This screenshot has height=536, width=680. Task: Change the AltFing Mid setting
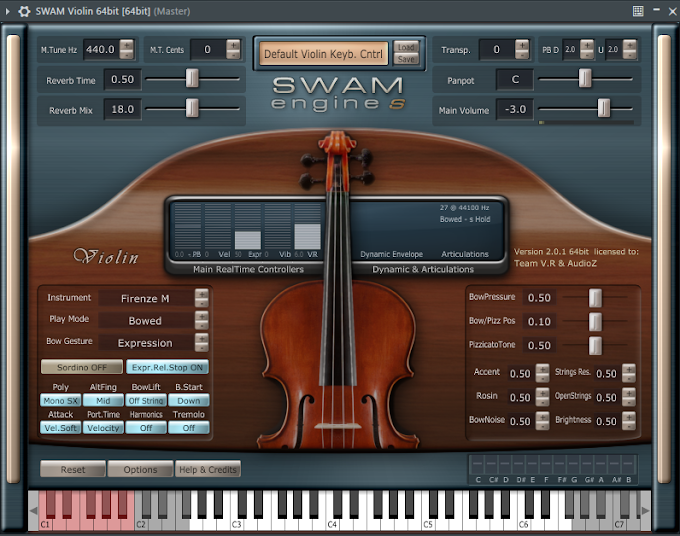[x=103, y=401]
